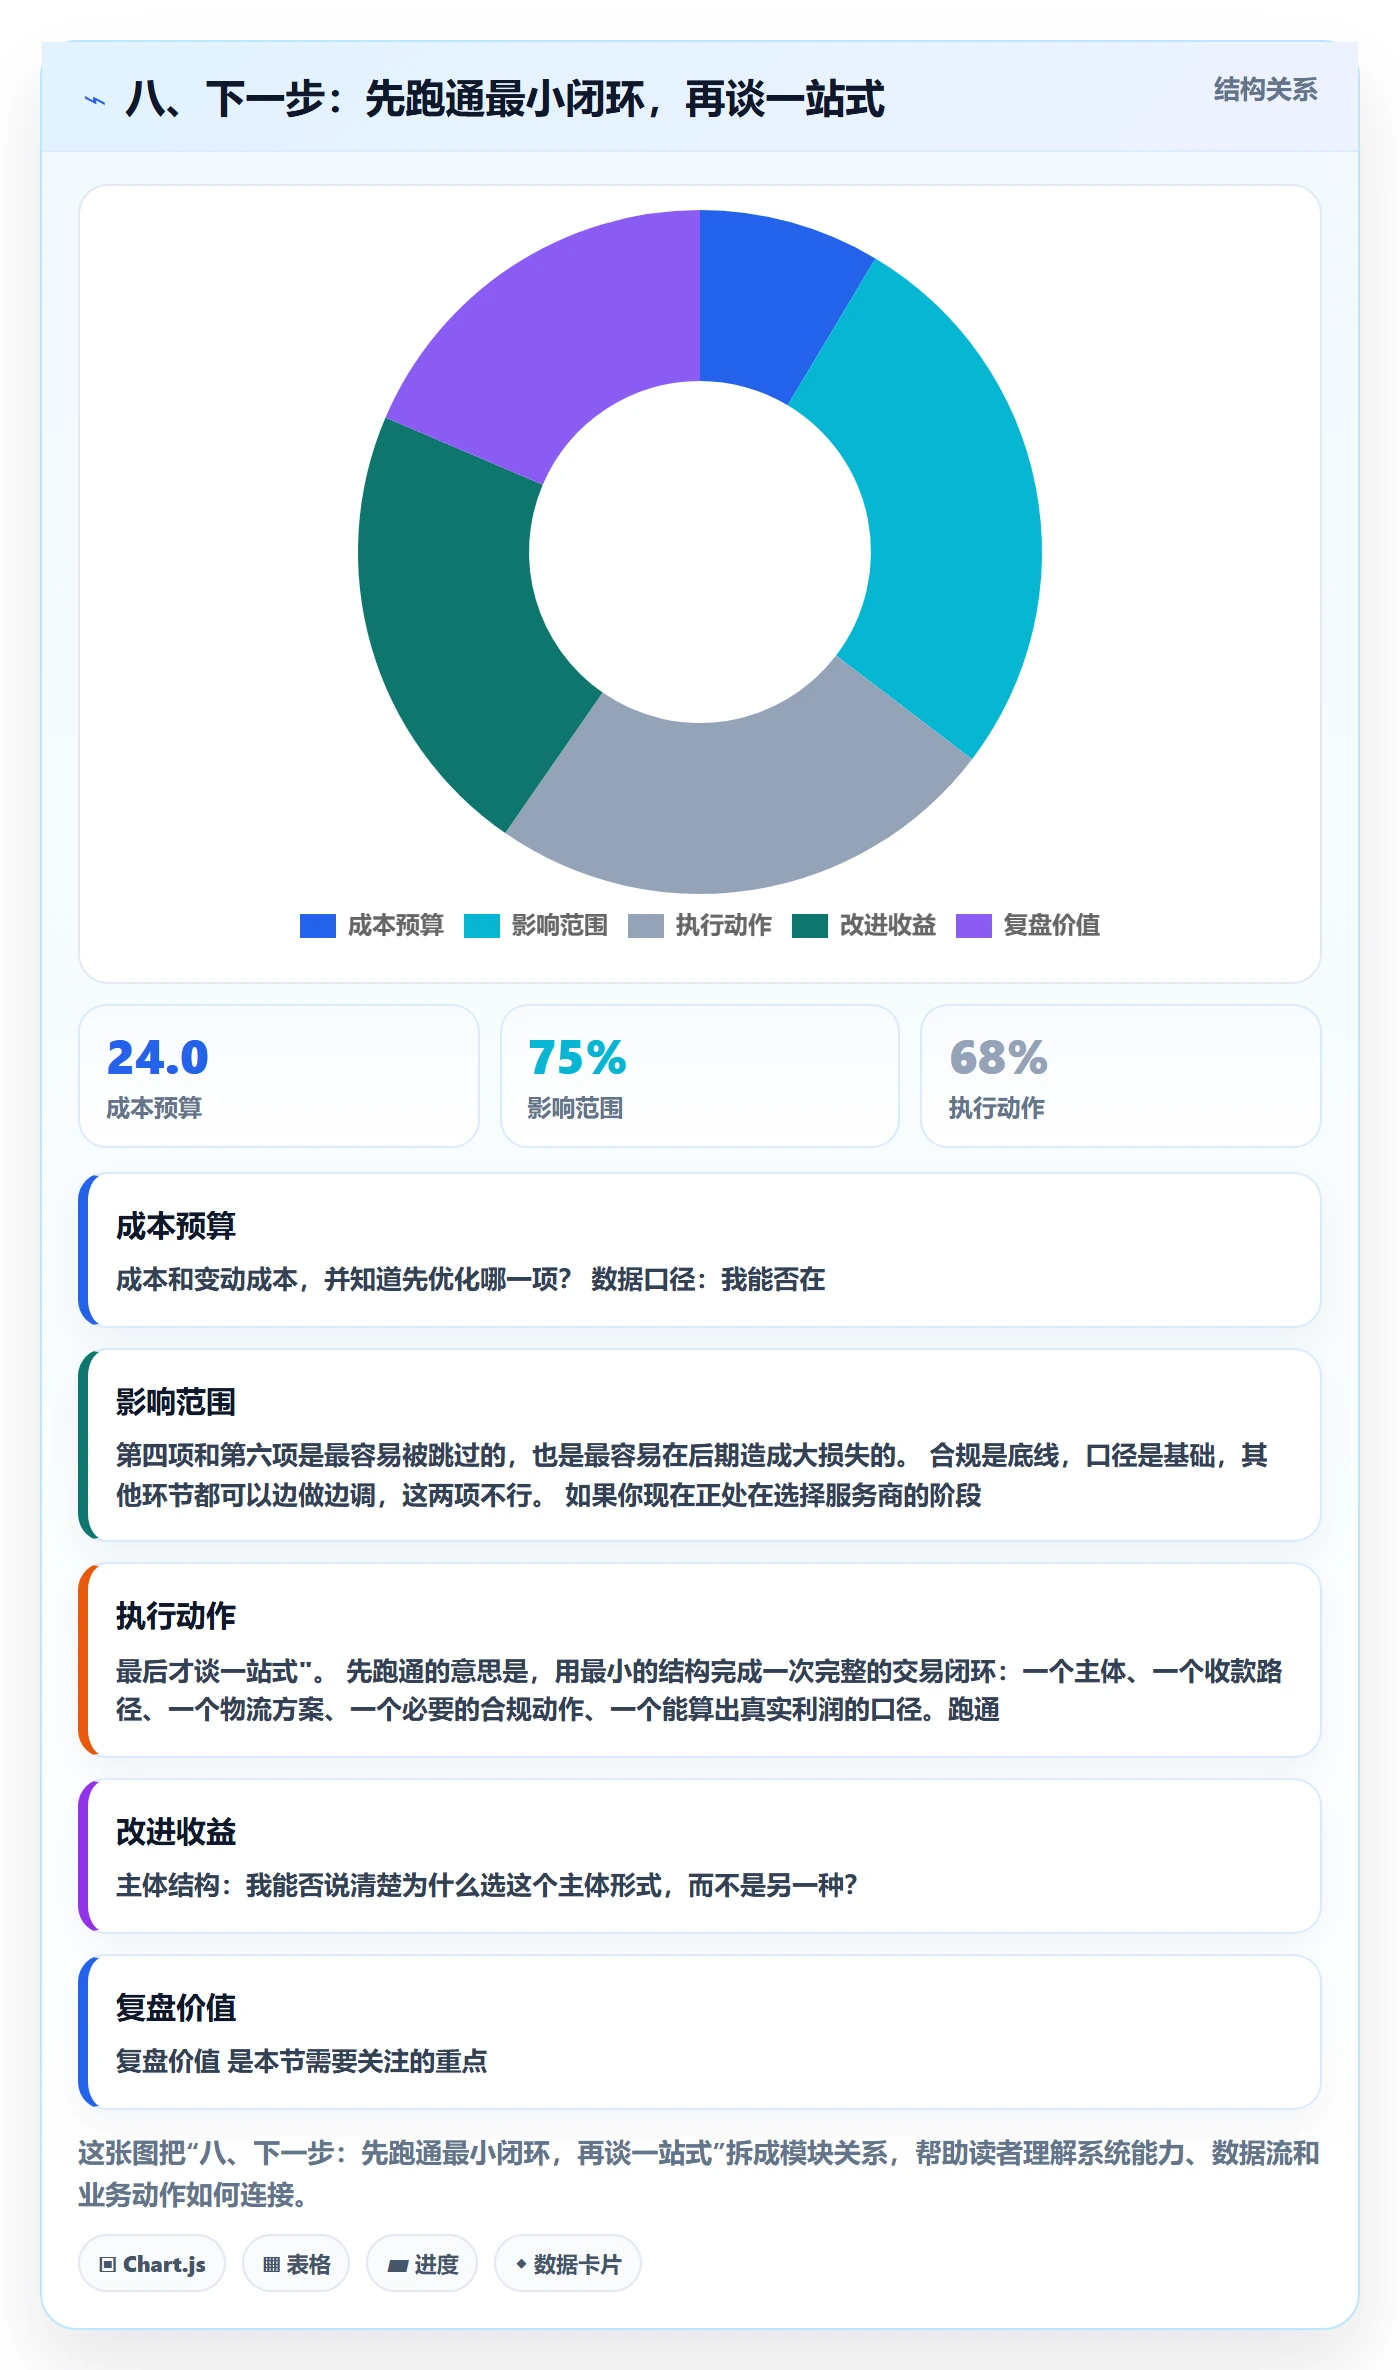
Task: Select the 75% 影响范围 stat card
Action: pyautogui.click(x=700, y=1076)
